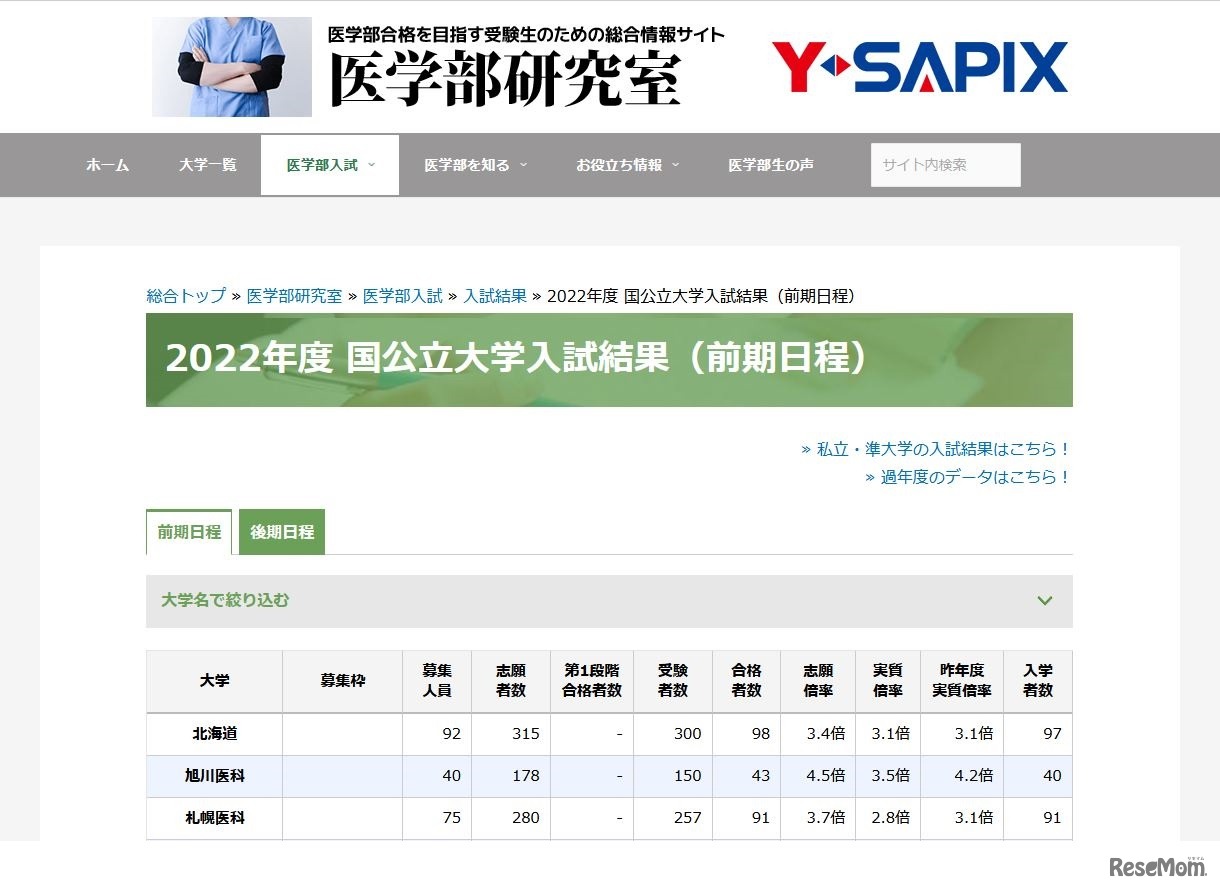The height and width of the screenshot is (890, 1220).
Task: Switch to the 後期日程 tab
Action: pyautogui.click(x=282, y=532)
